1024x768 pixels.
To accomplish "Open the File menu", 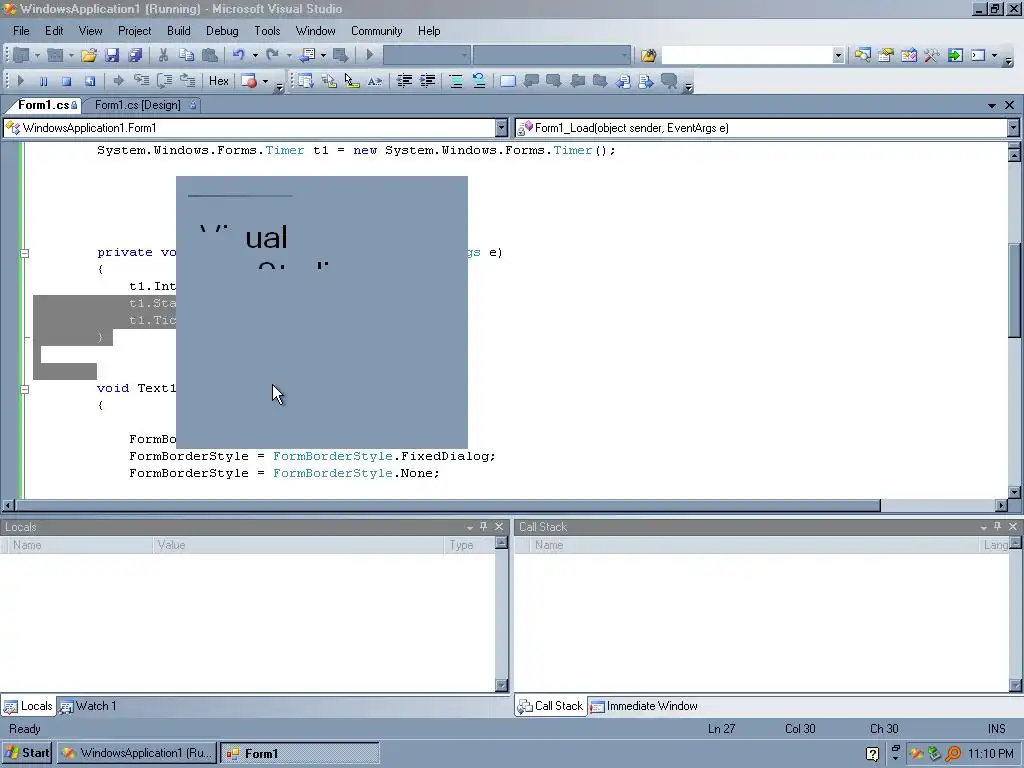I will point(21,31).
